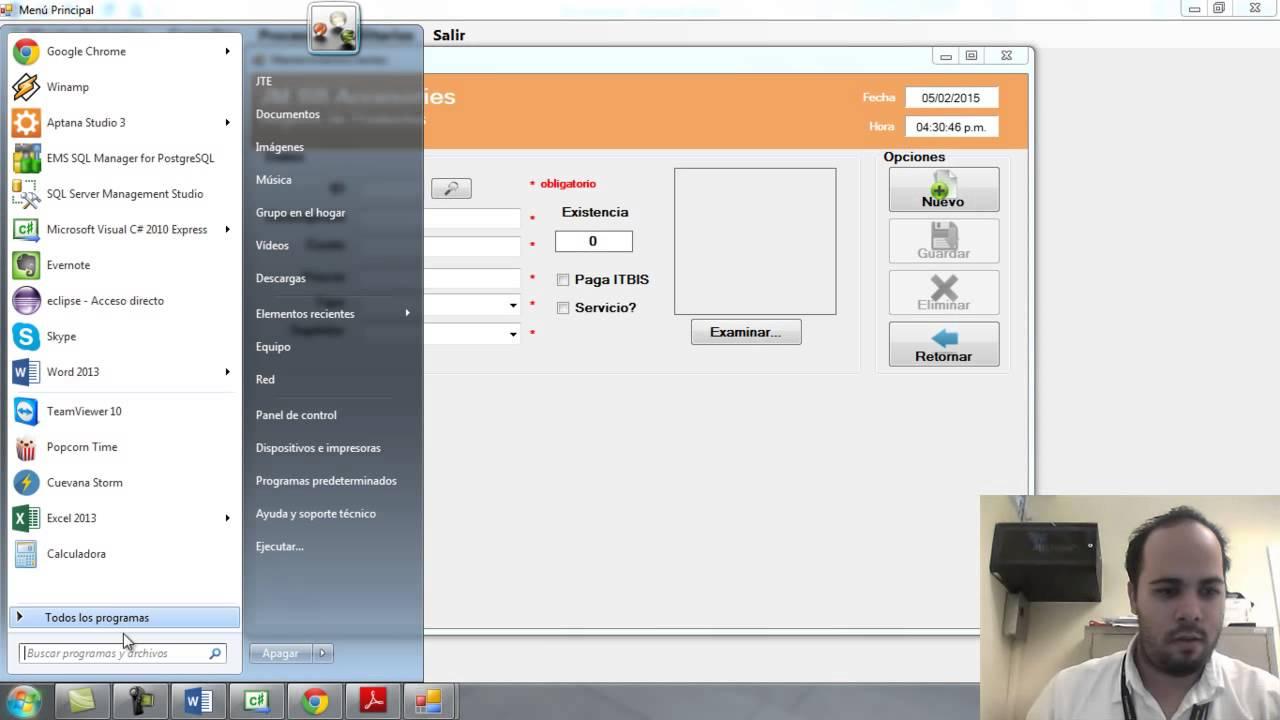Open Google Chrome from the Start menu
Image resolution: width=1280 pixels, height=720 pixels.
point(85,52)
